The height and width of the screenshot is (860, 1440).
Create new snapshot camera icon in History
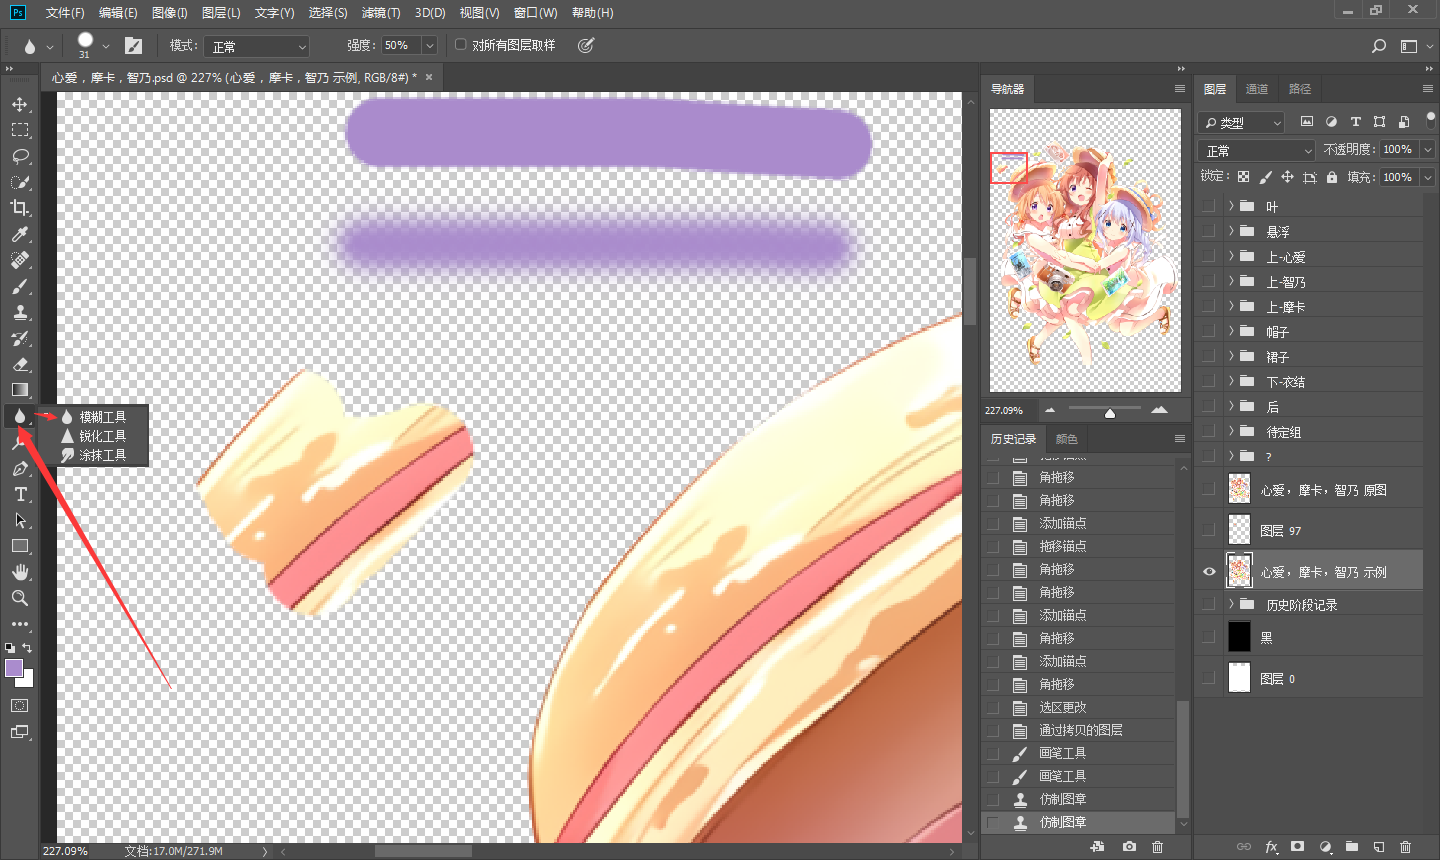tap(1129, 847)
